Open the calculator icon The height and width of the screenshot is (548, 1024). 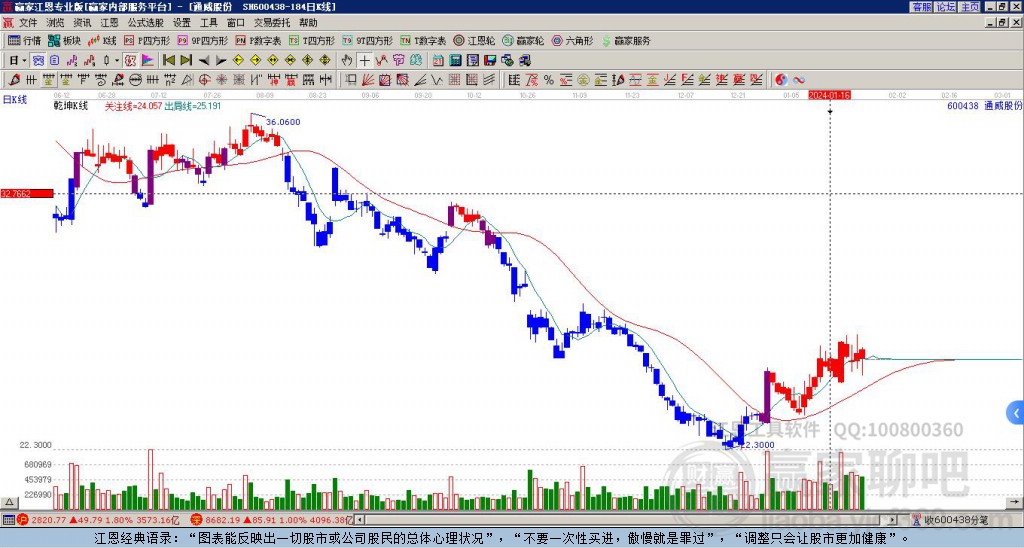click(x=455, y=60)
